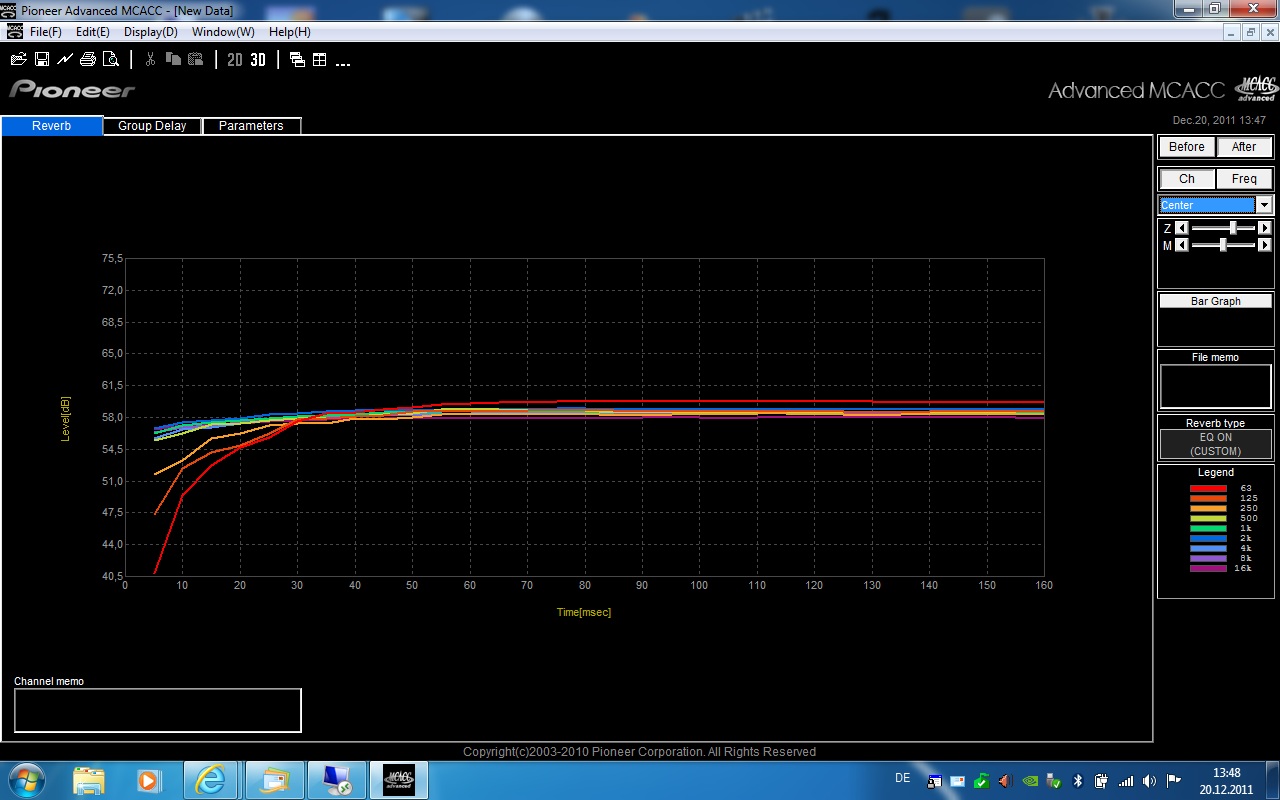This screenshot has width=1280, height=800.
Task: Click the power plug battery tray icon
Action: [1102, 781]
